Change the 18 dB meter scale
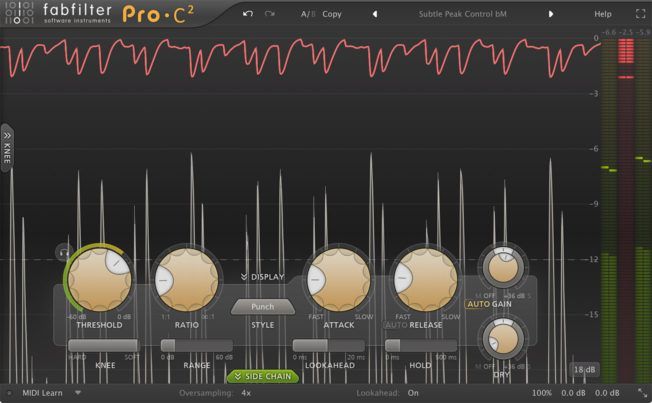The height and width of the screenshot is (403, 652). coord(584,369)
